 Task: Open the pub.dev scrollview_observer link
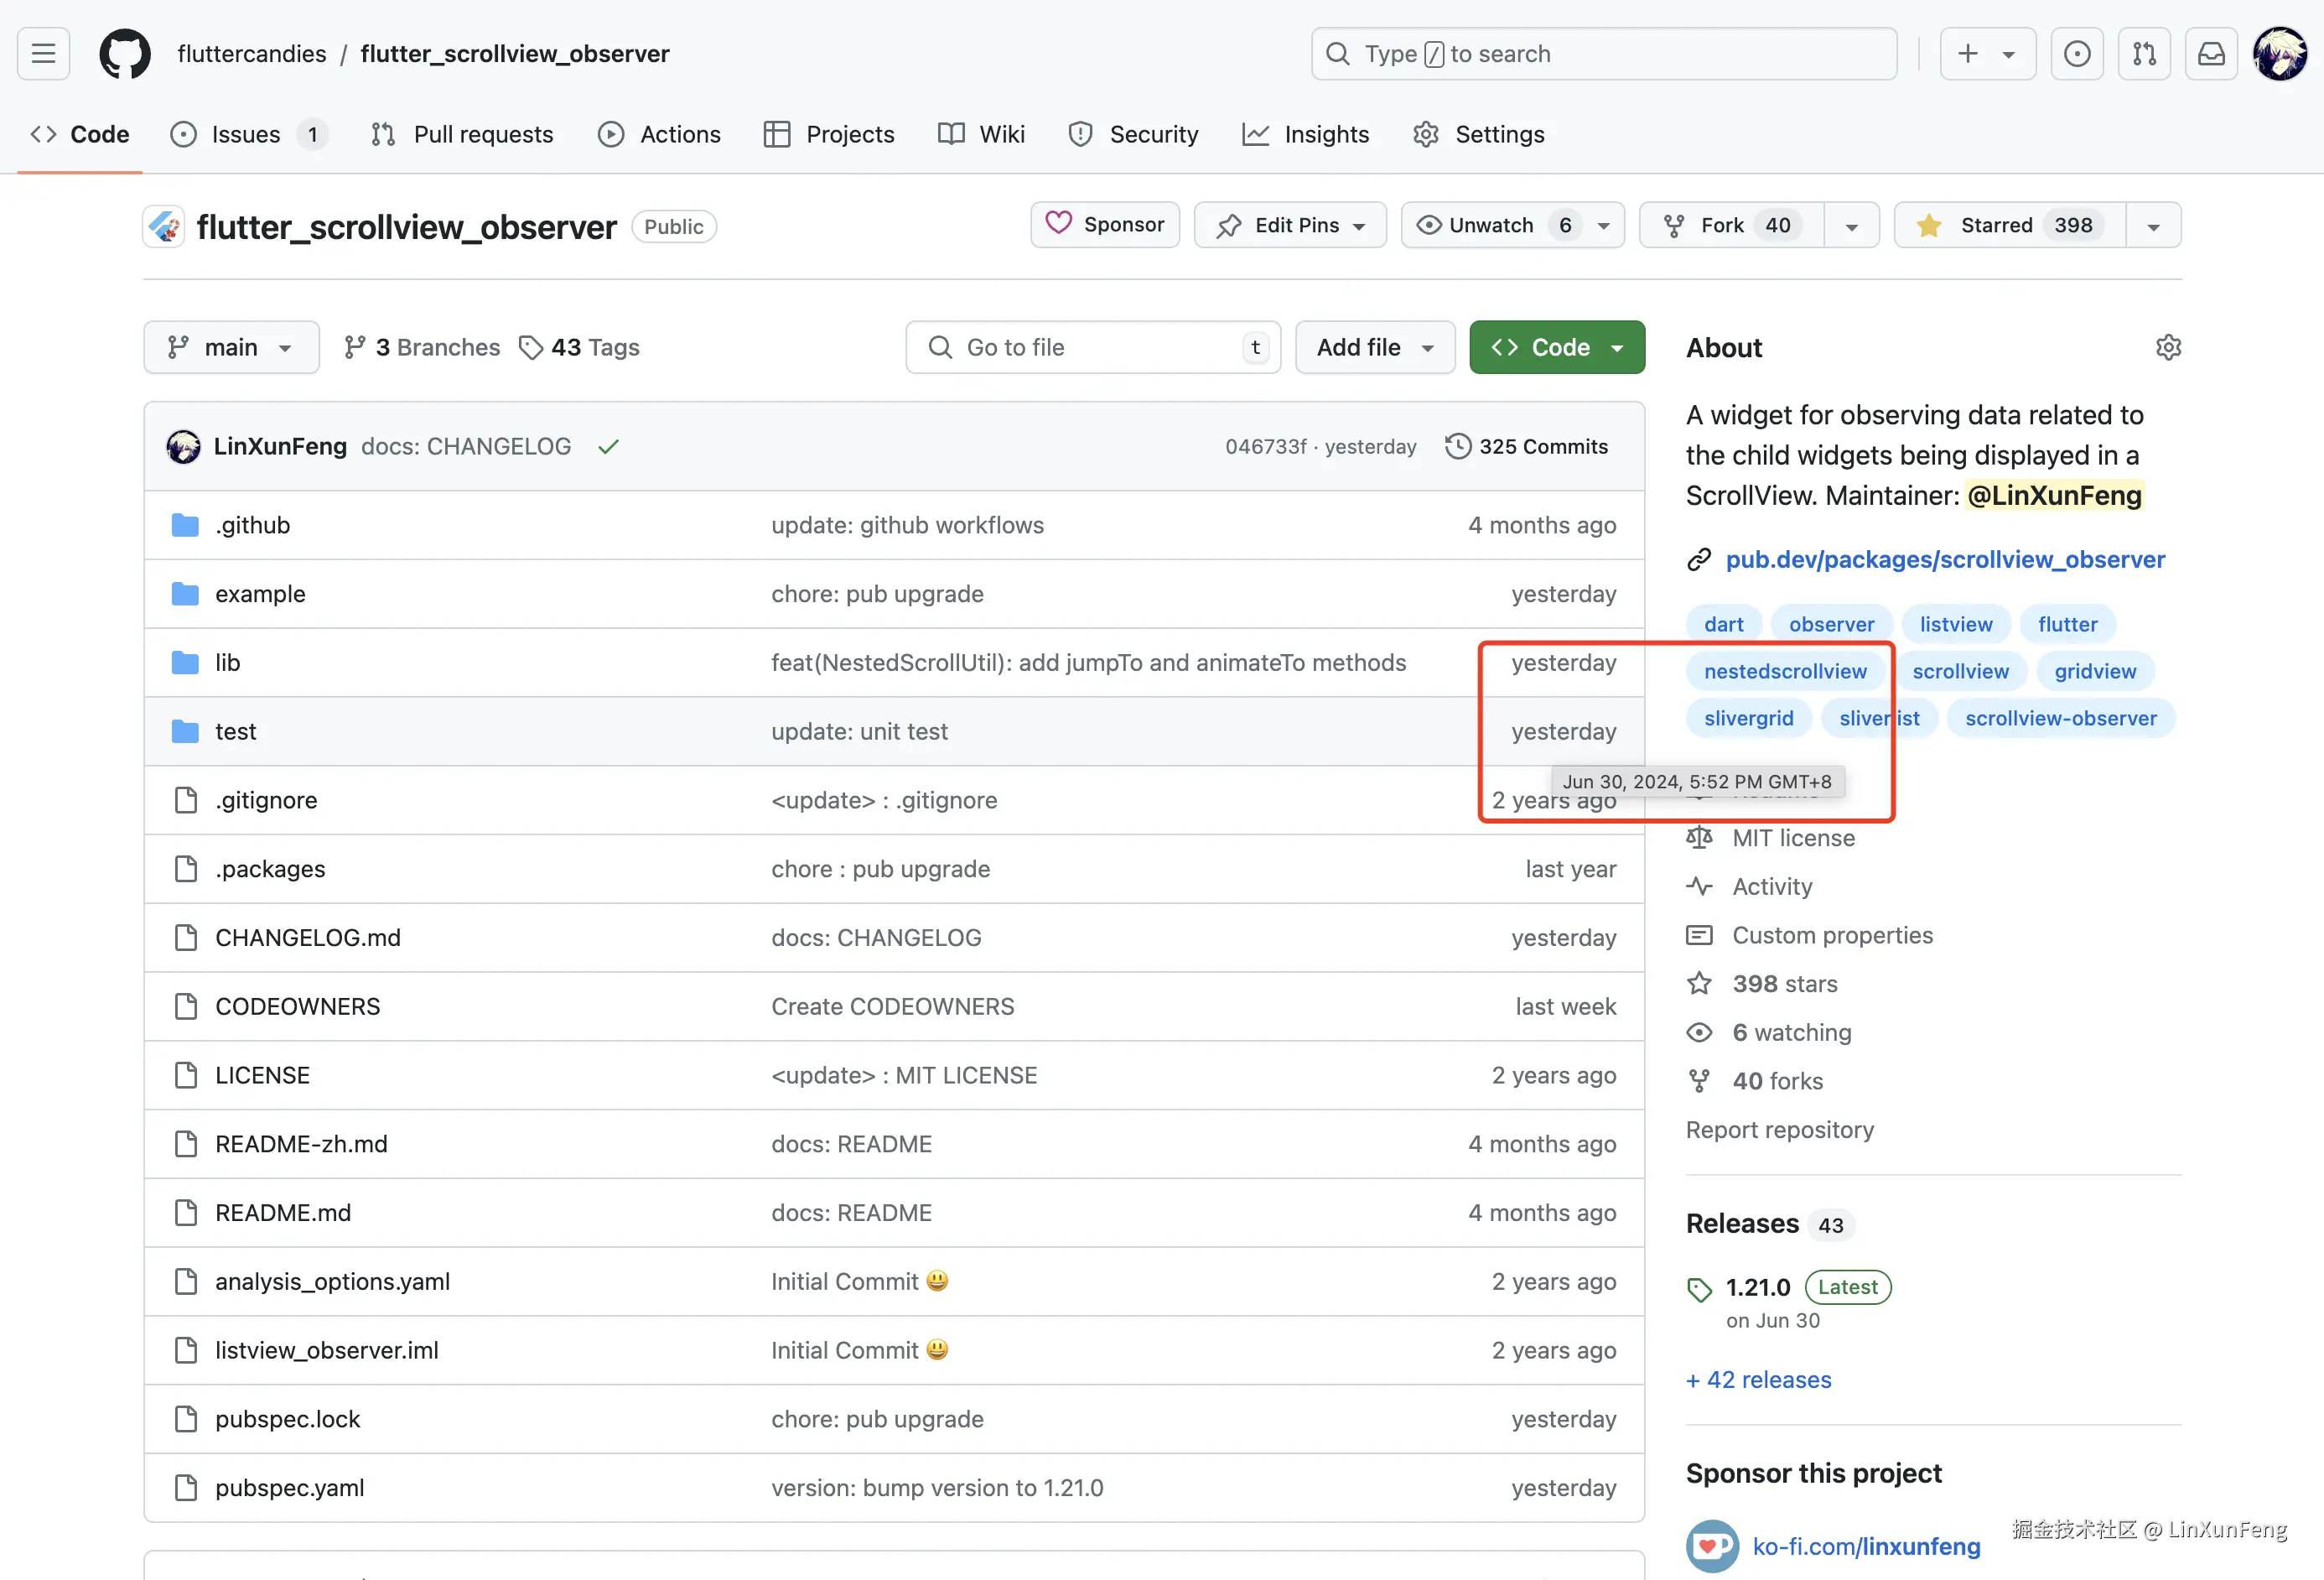pyautogui.click(x=1944, y=559)
